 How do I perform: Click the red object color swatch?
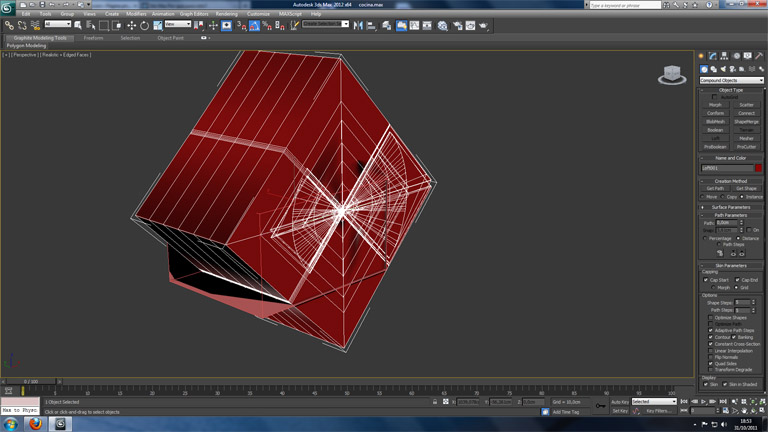758,168
